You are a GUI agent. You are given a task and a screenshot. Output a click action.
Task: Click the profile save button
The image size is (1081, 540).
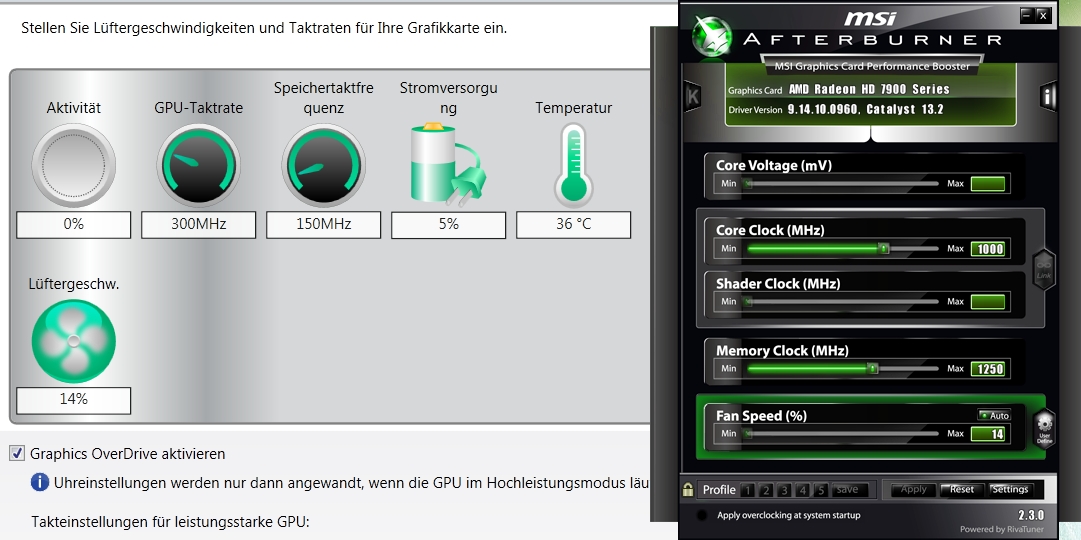(847, 490)
